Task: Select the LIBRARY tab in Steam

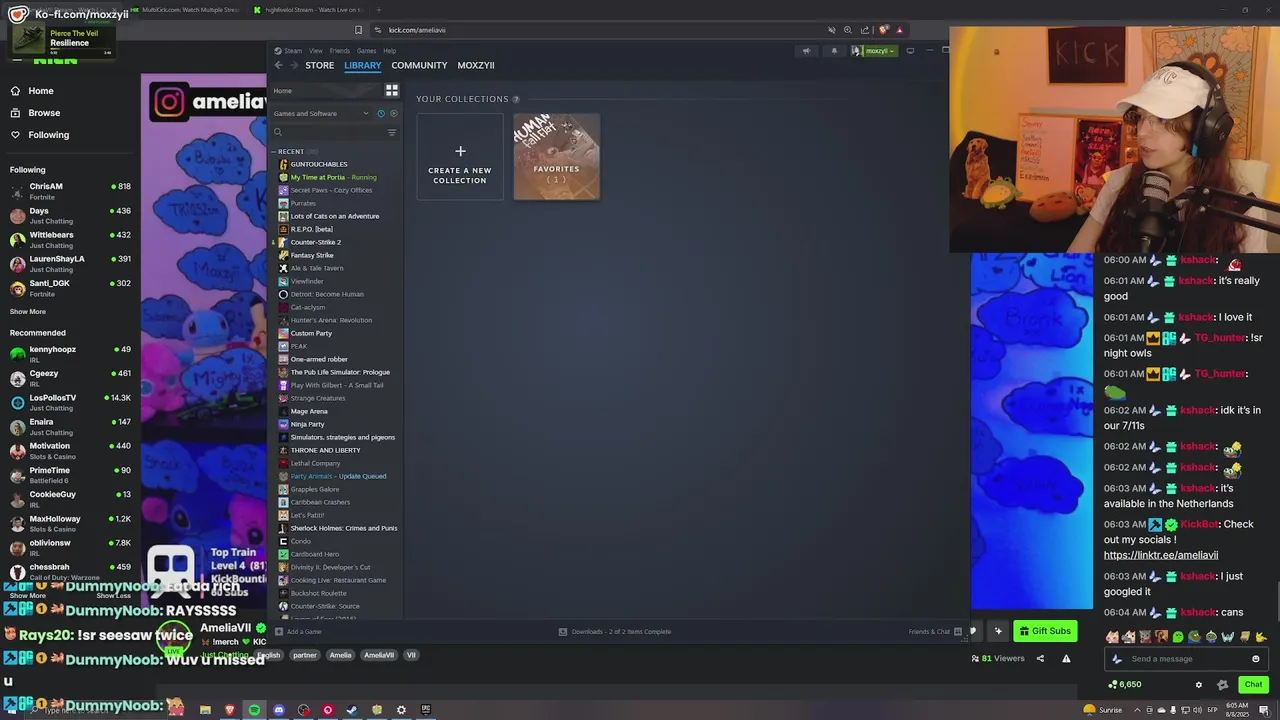Action: (362, 65)
